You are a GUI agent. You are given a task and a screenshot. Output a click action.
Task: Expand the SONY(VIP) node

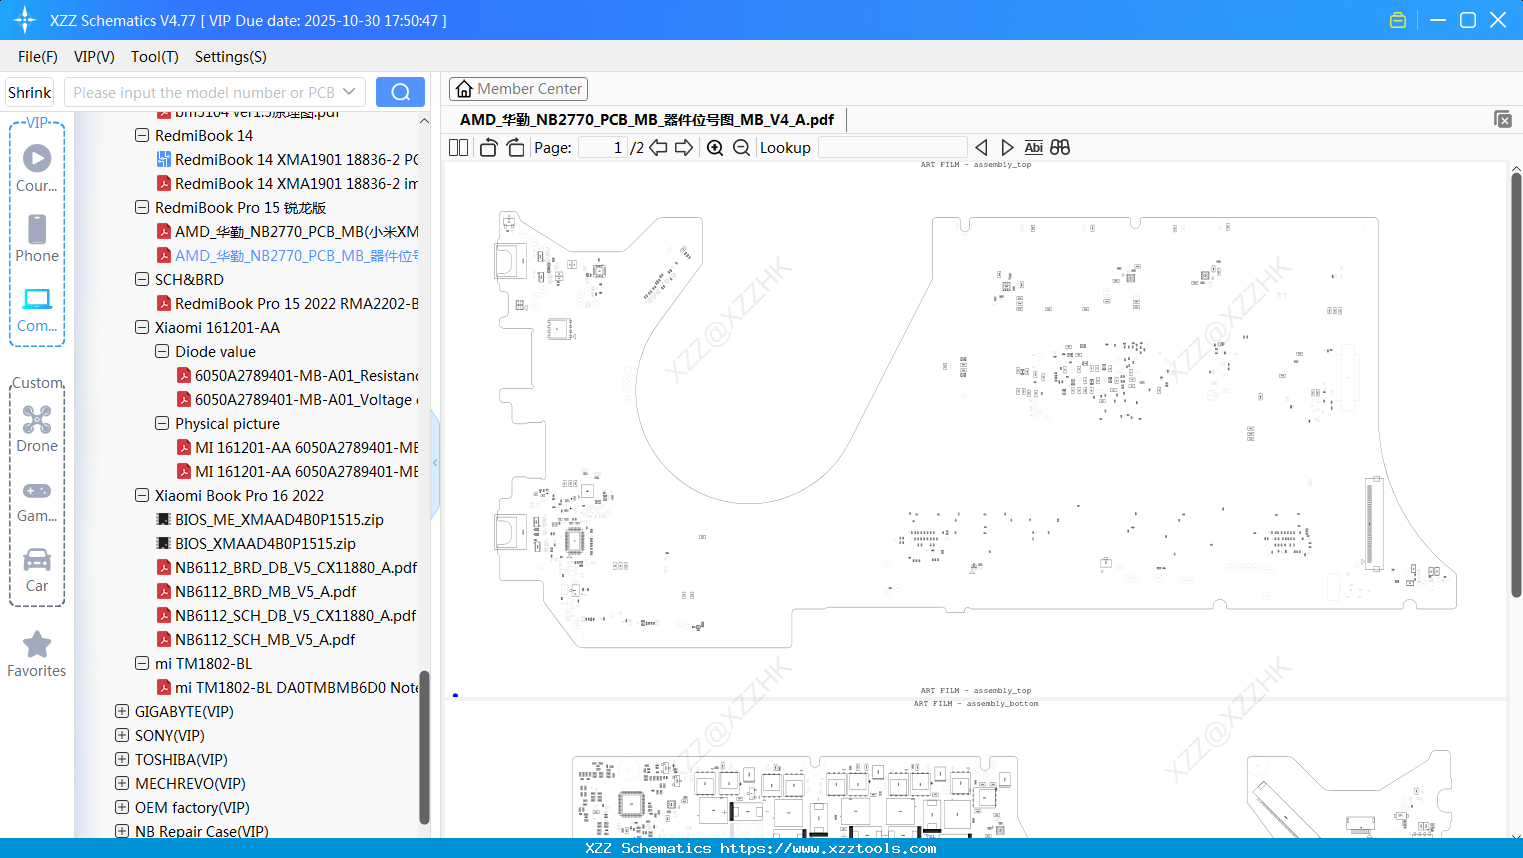coord(122,735)
